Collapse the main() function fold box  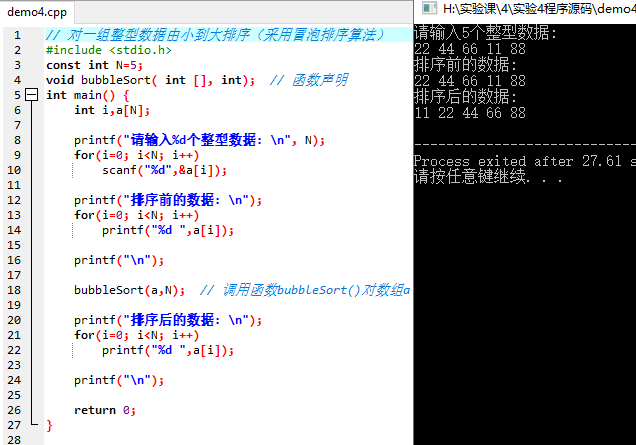tap(31, 95)
